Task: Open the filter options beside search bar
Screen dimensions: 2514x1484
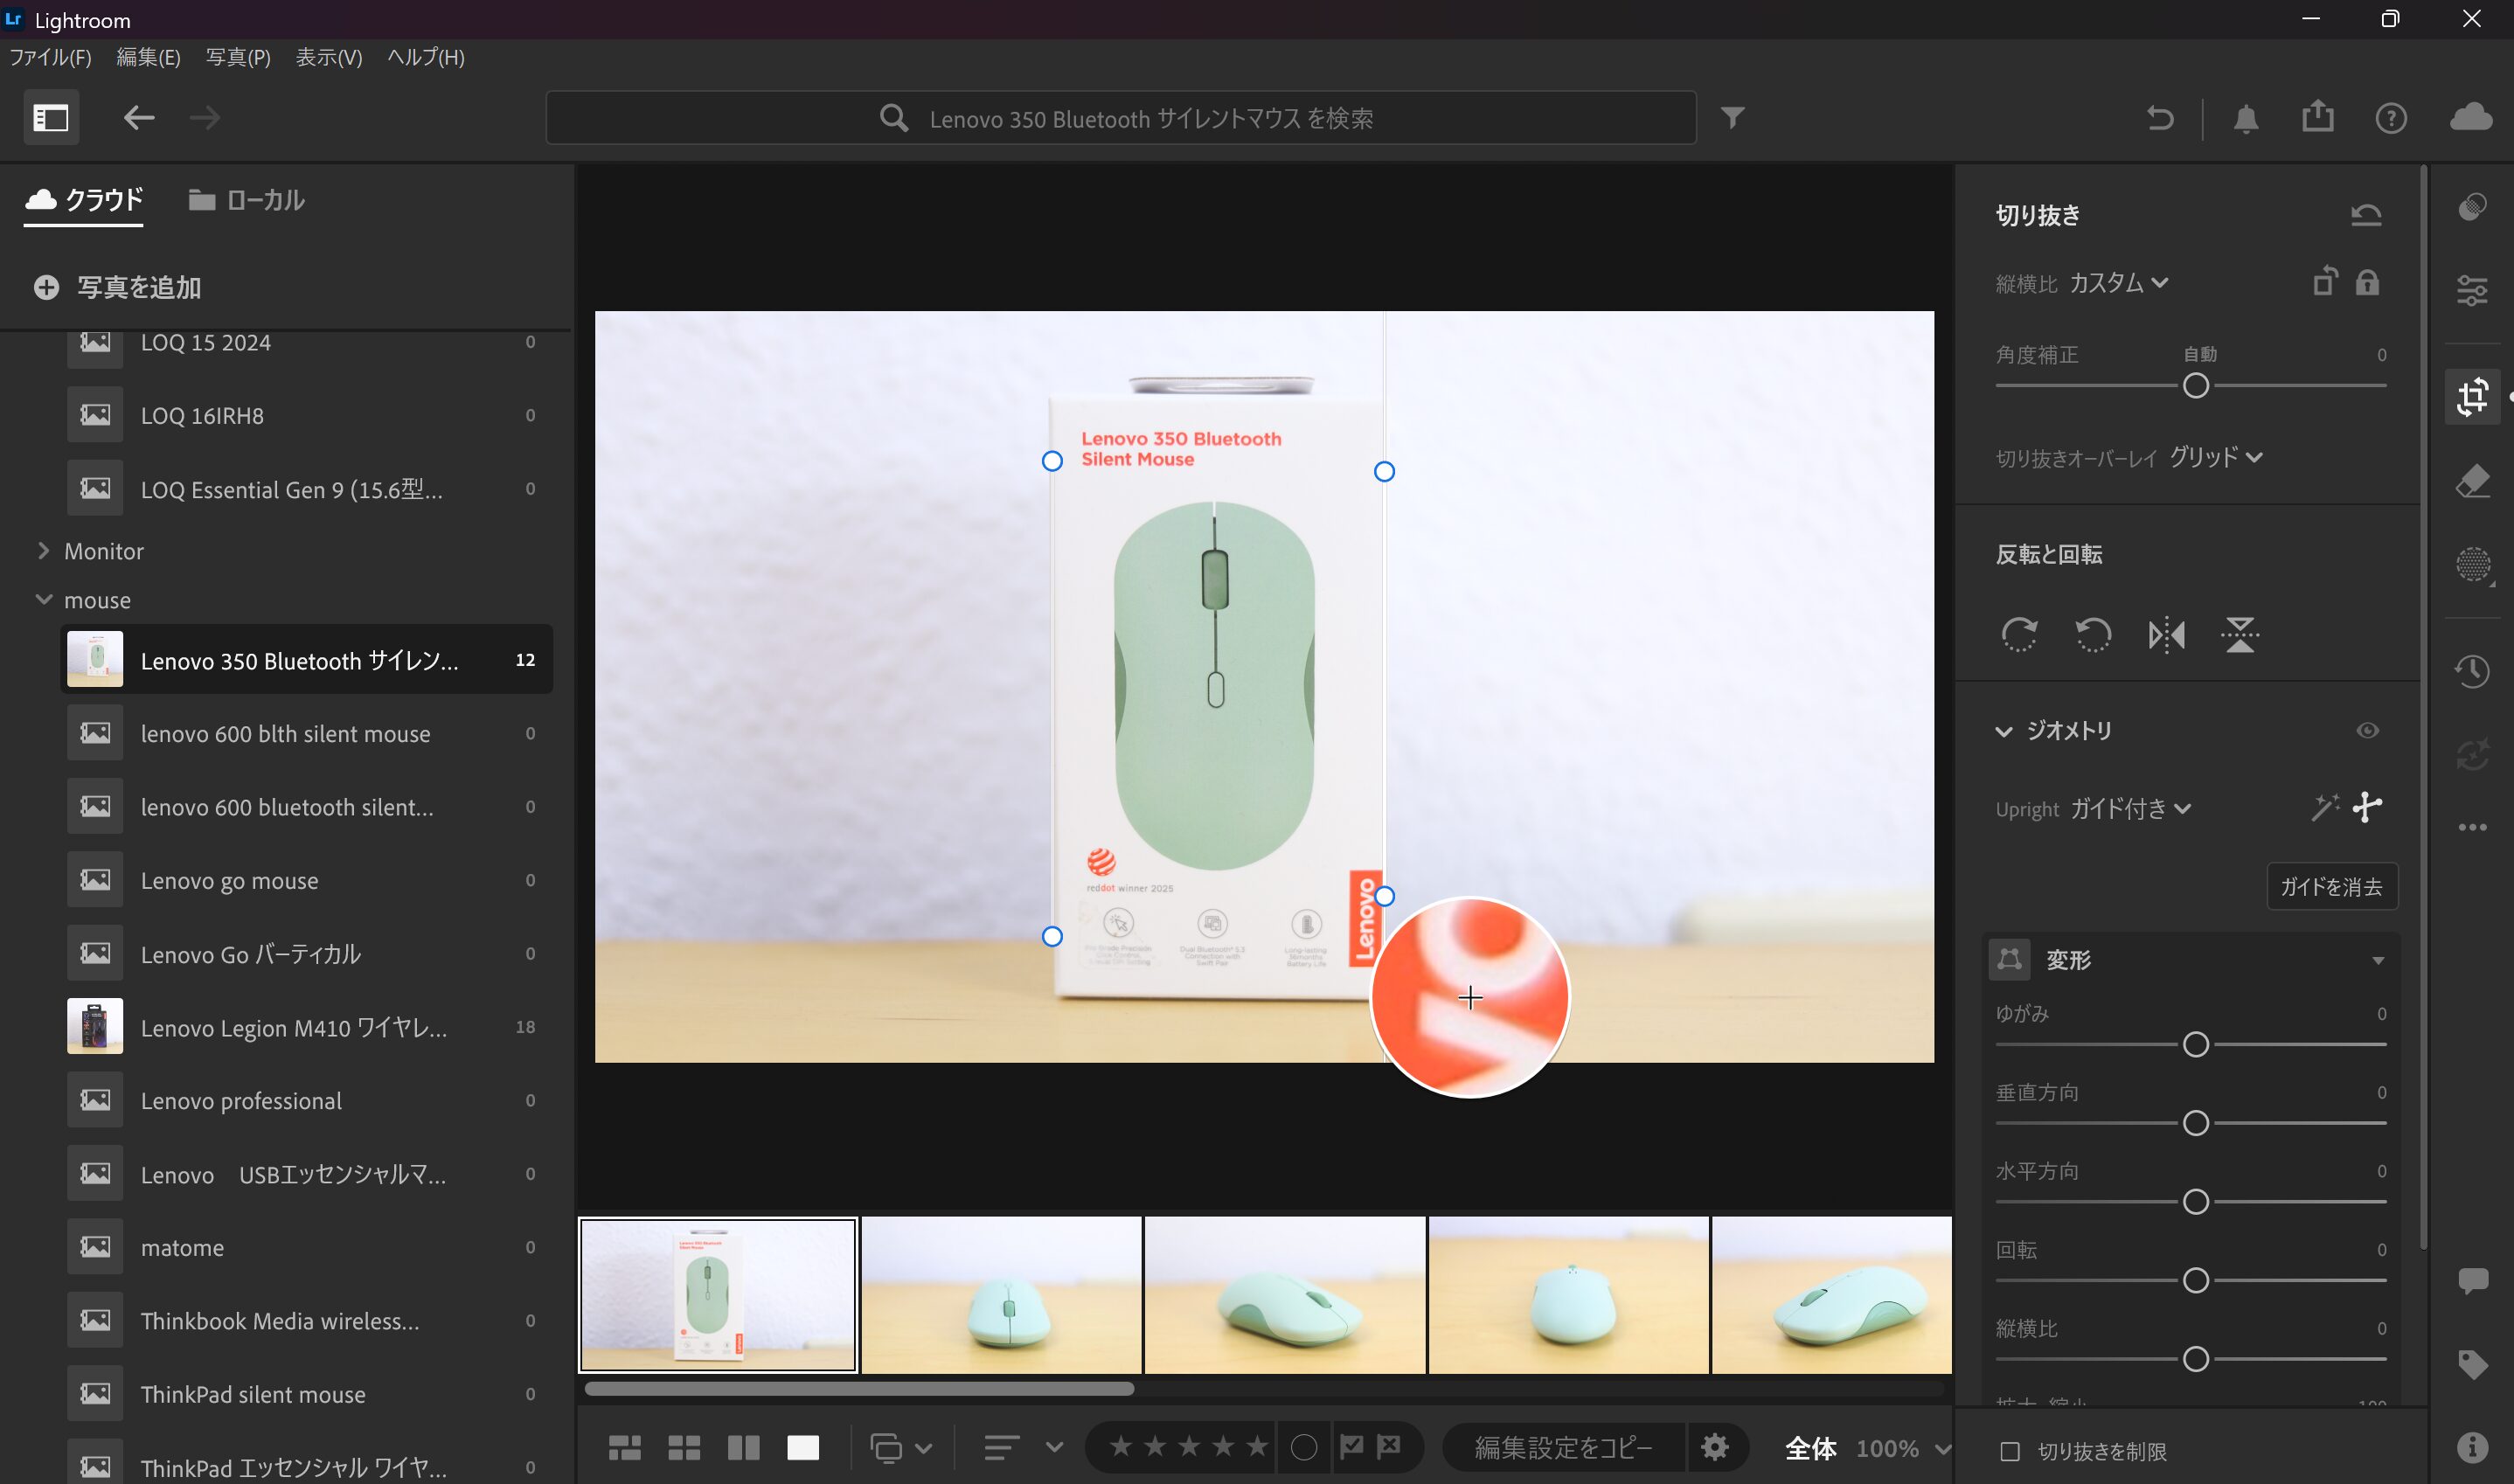Action: click(x=1733, y=117)
